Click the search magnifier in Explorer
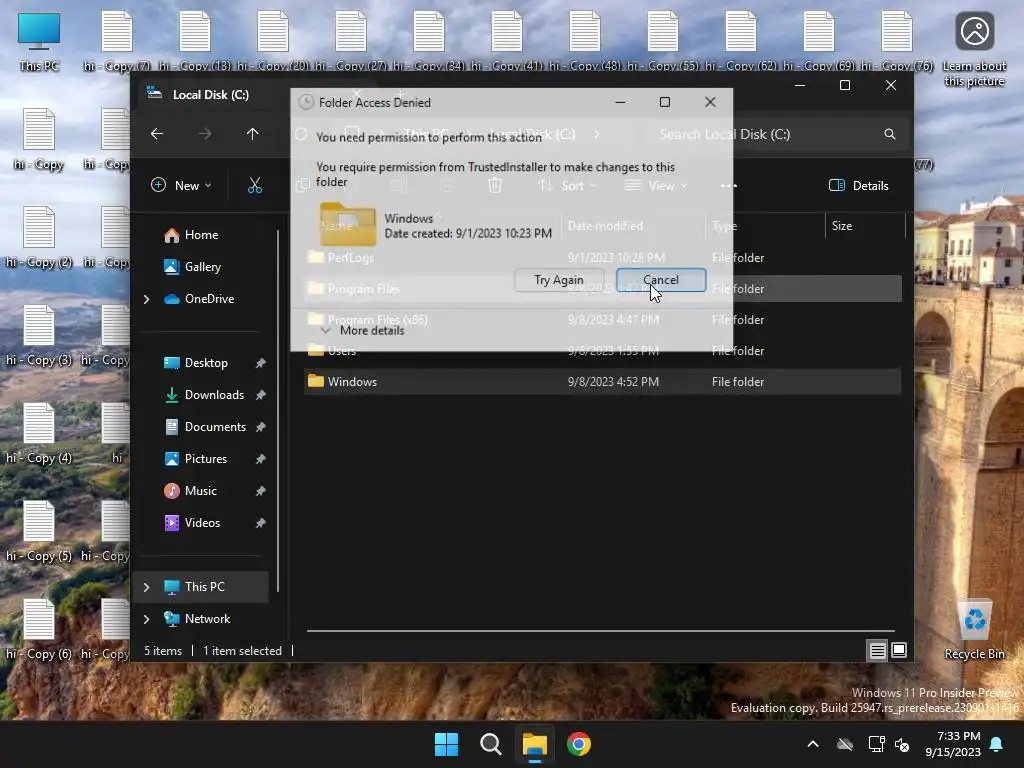Screen dimensions: 1024x768 click(889, 134)
